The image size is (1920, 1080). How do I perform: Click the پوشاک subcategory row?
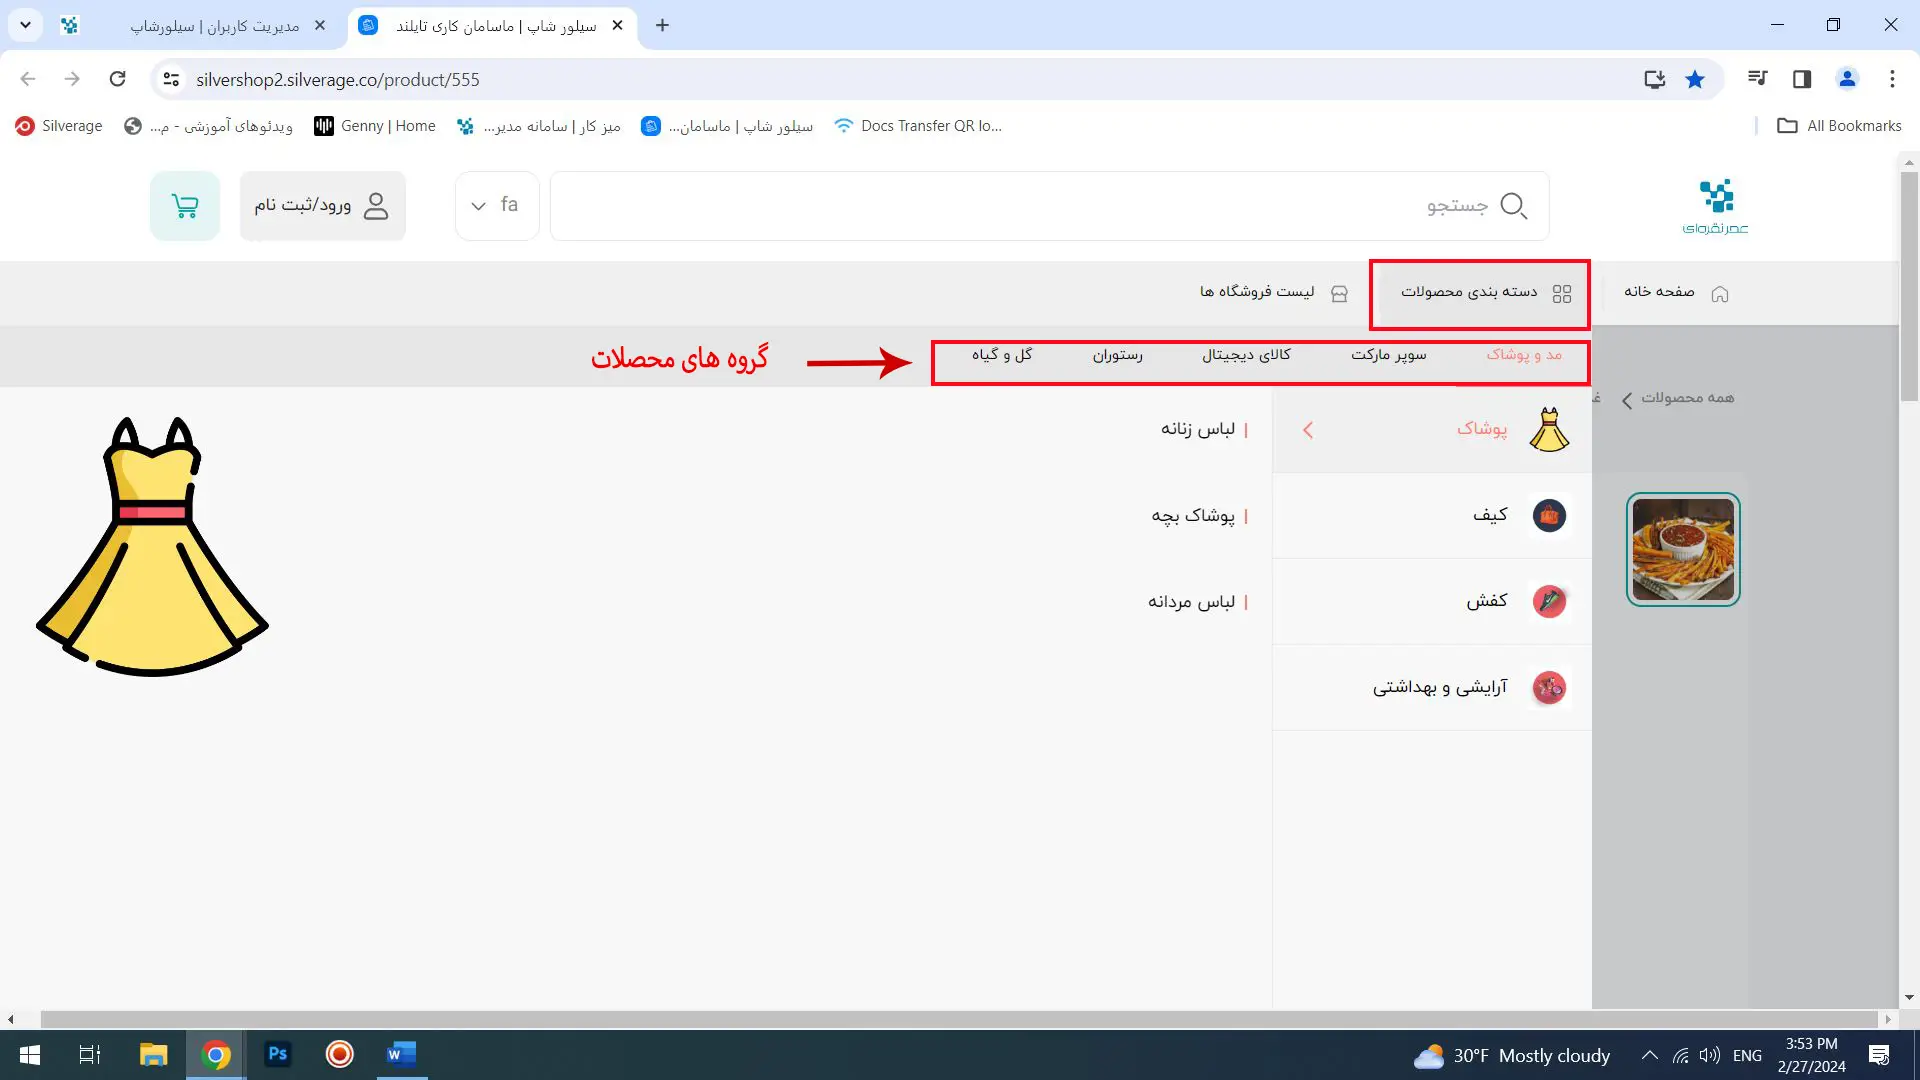point(1432,430)
